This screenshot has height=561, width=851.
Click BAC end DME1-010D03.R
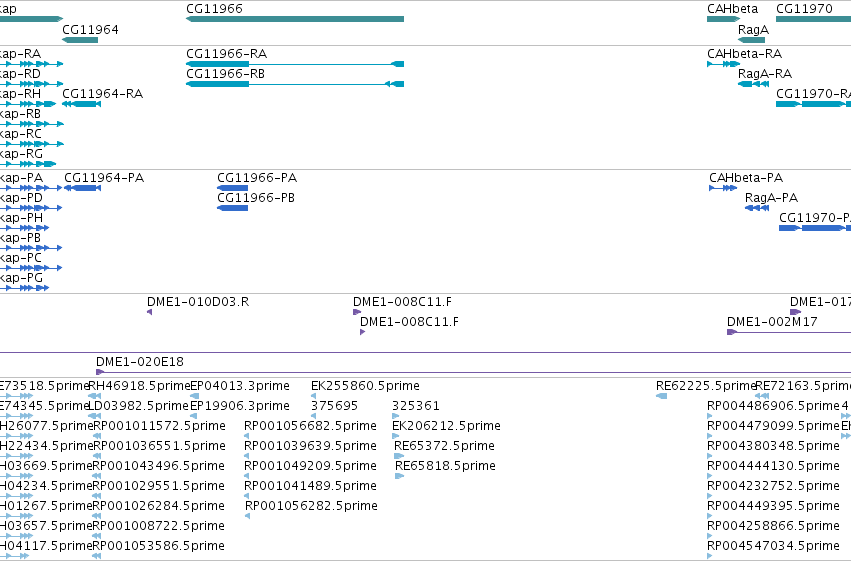[149, 312]
